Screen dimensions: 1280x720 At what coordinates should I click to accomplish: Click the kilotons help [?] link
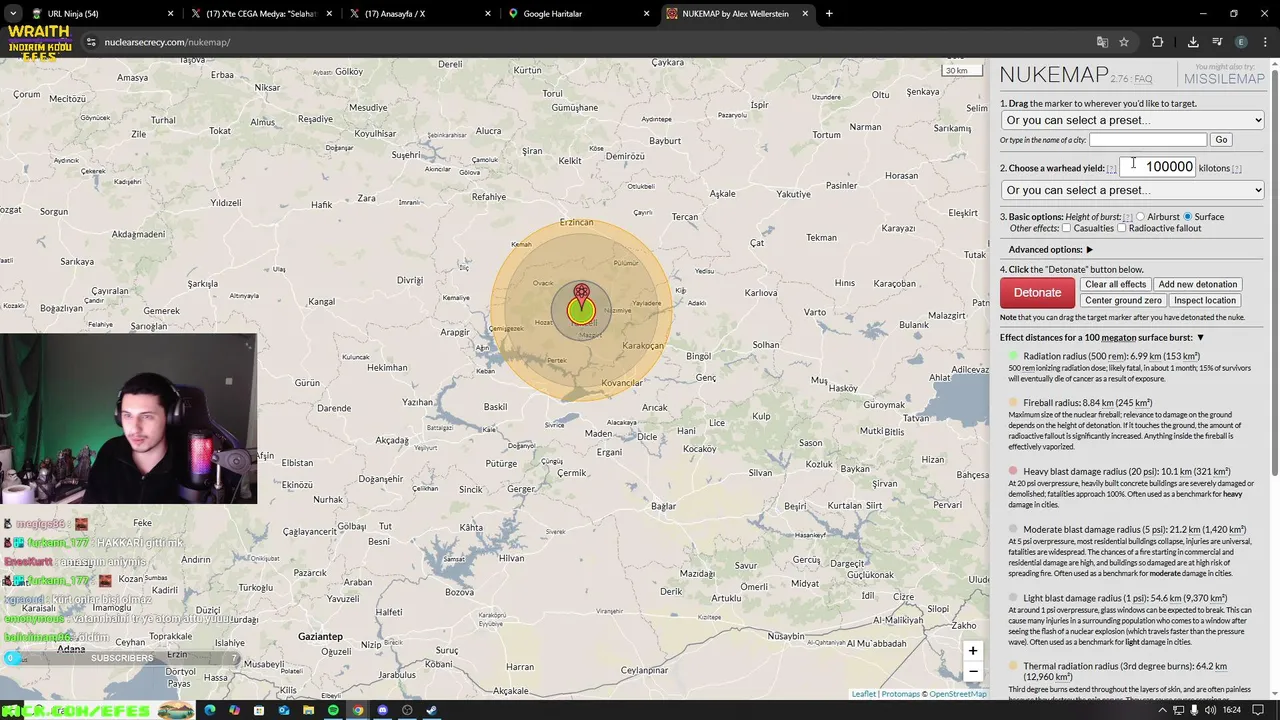[1236, 169]
